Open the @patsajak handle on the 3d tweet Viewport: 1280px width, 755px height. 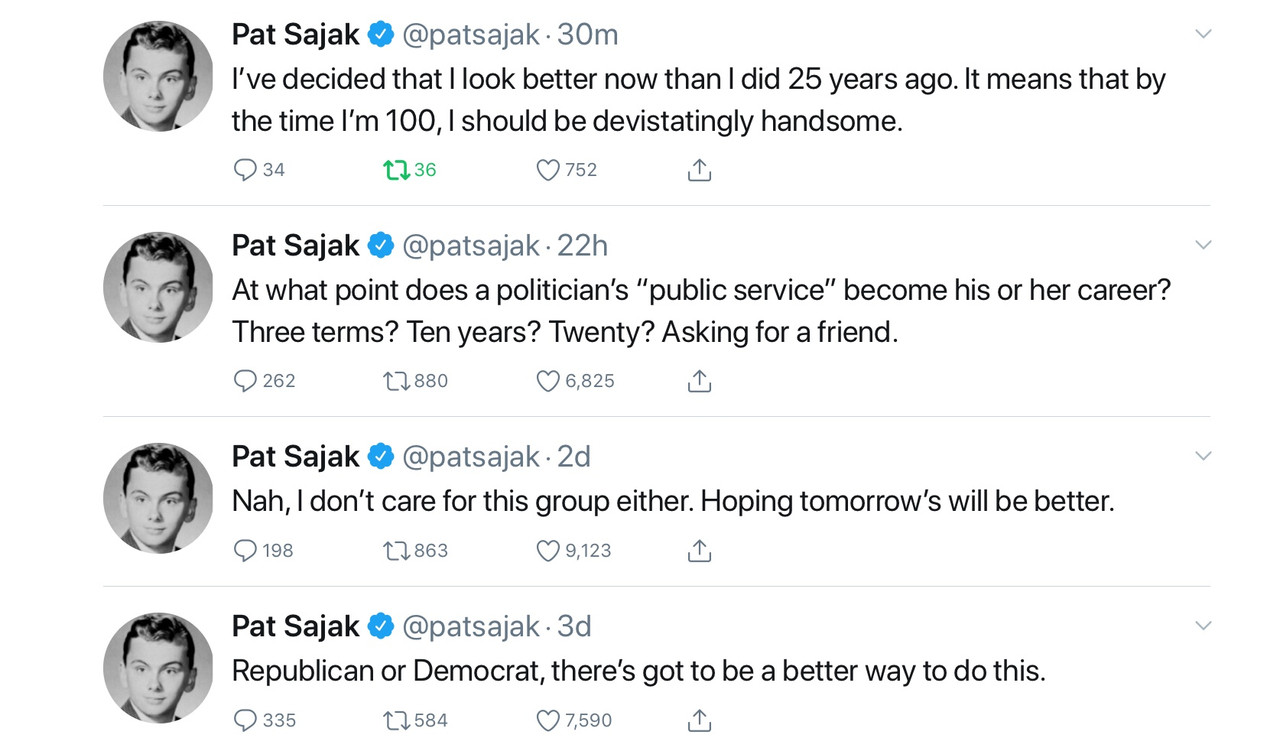tap(471, 627)
